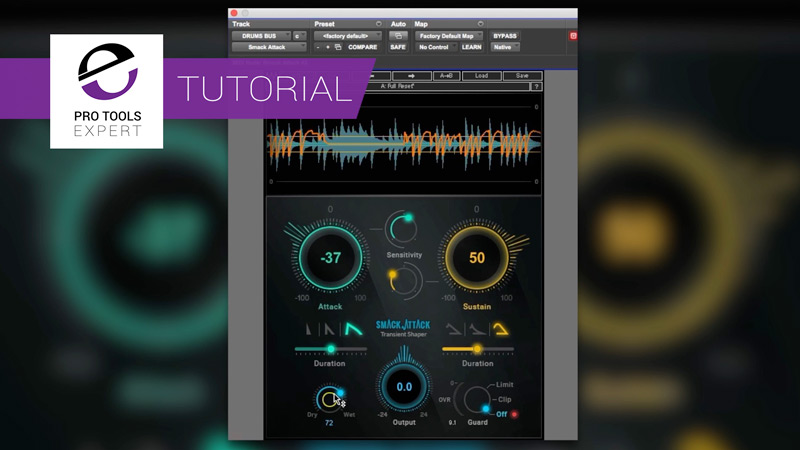
Task: Click the Dry/Wet mix knob
Action: pos(330,399)
